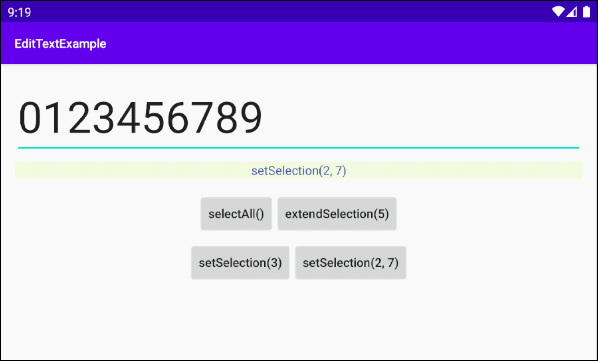The image size is (598, 361).
Task: Place cursor on digit 1 in text field
Action: point(53,118)
